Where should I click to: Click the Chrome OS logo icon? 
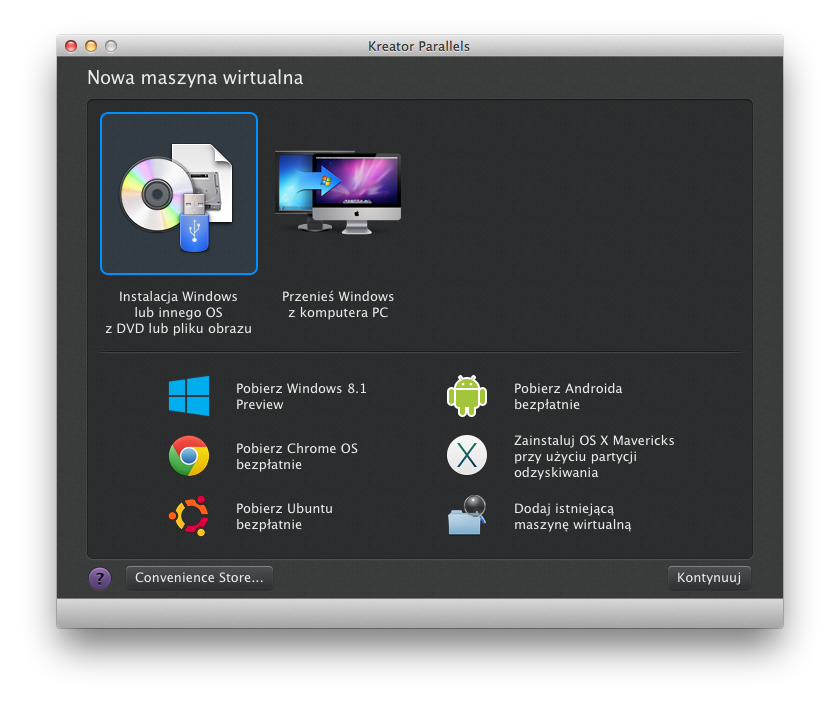(189, 456)
